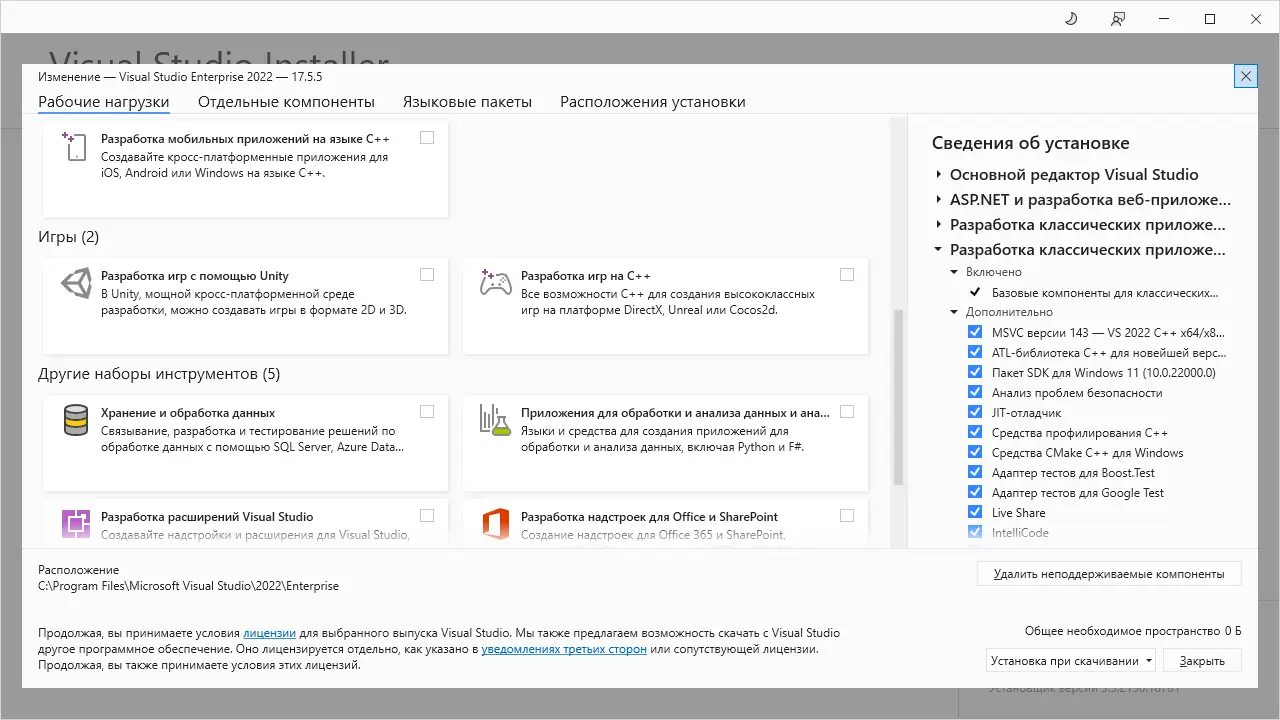1280x720 pixels.
Task: Click the data science applications flask icon
Action: (x=496, y=420)
